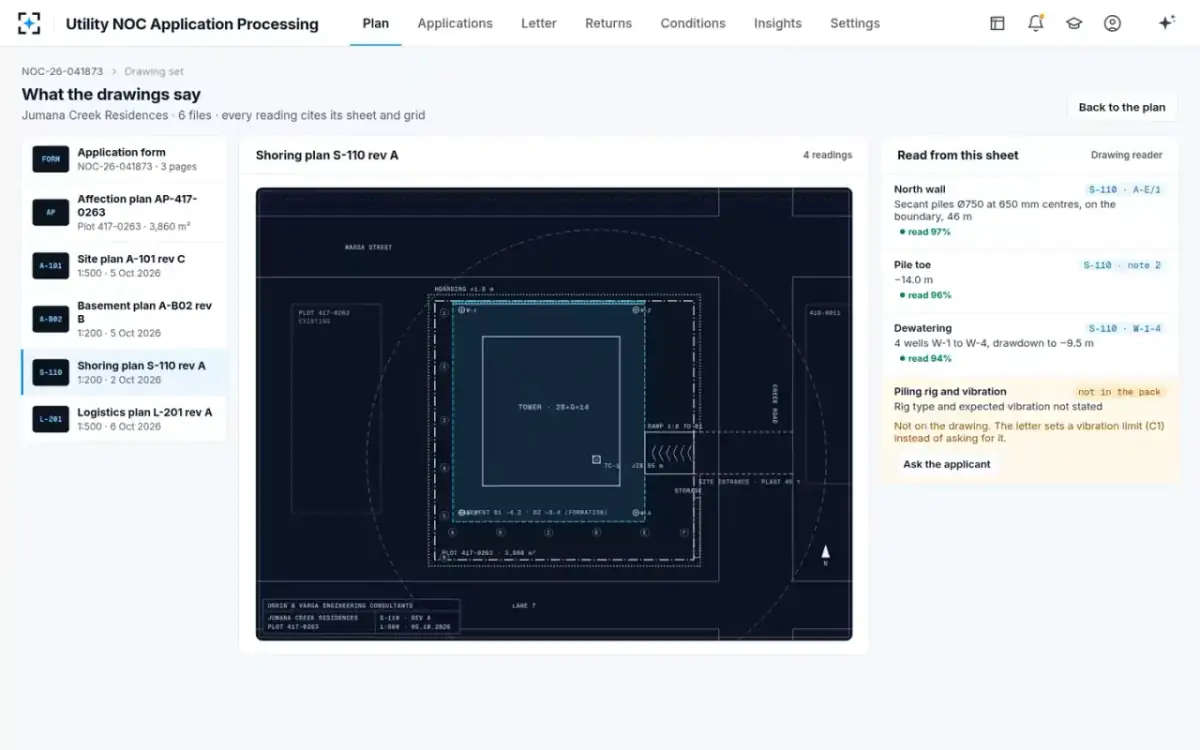The width and height of the screenshot is (1200, 750).
Task: Go to the Conditions tab
Action: (x=693, y=23)
